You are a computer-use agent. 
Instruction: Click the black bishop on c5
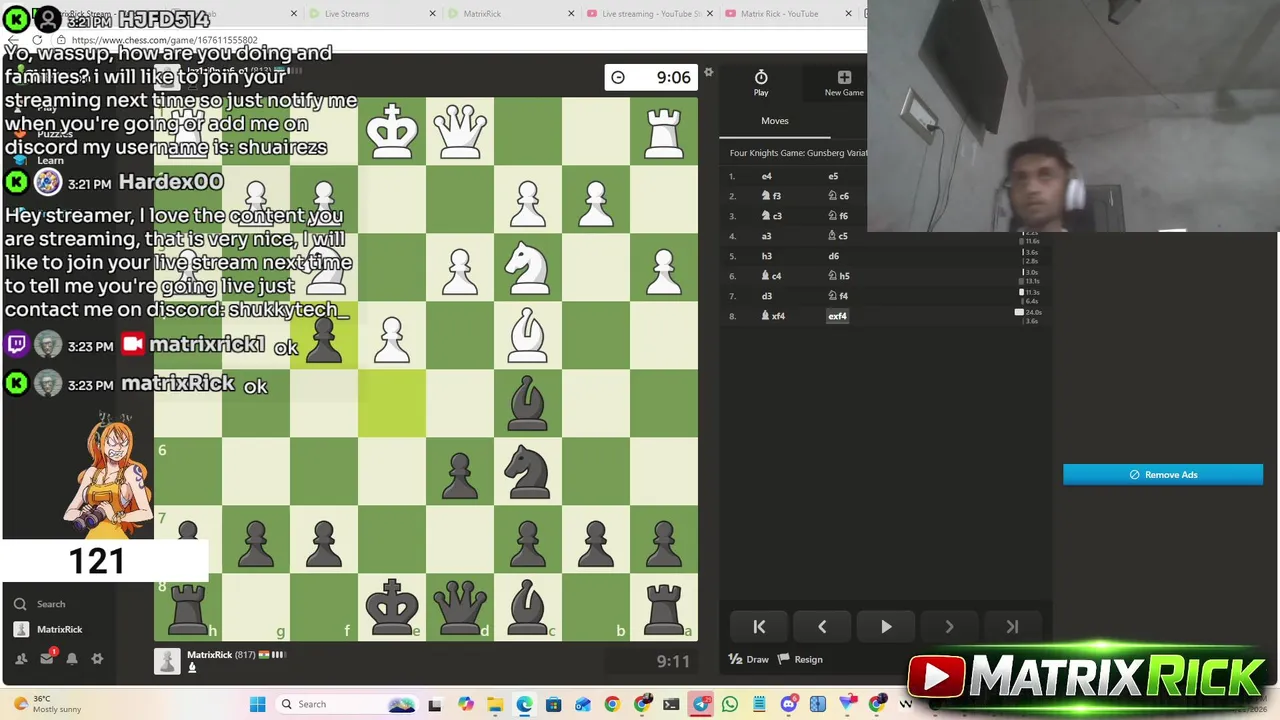[528, 403]
